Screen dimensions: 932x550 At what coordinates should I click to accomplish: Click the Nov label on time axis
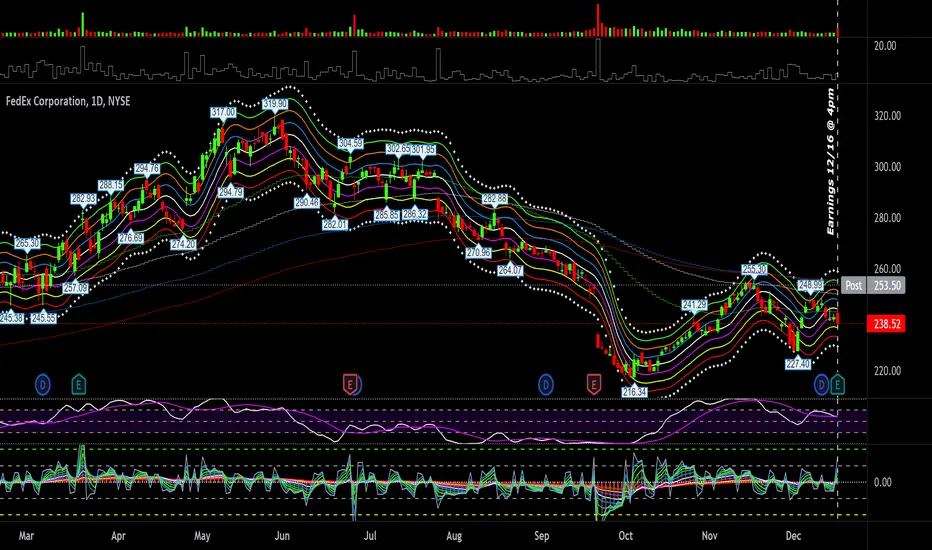point(709,536)
